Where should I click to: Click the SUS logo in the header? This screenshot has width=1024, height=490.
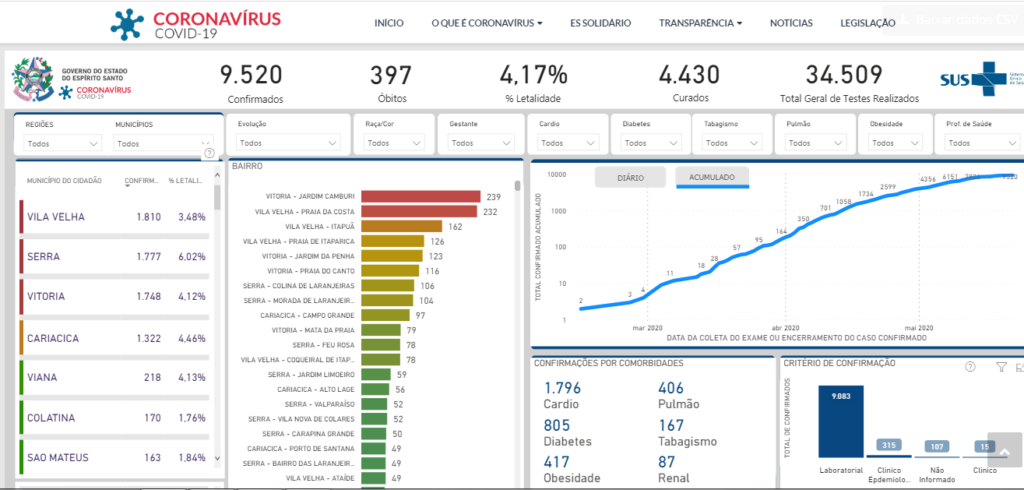980,80
